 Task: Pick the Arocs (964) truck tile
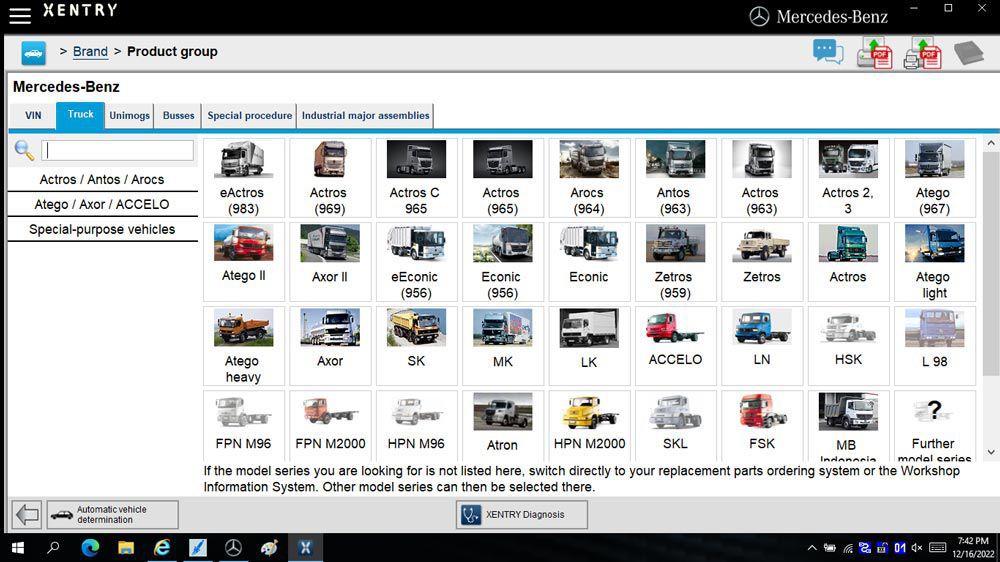[589, 178]
